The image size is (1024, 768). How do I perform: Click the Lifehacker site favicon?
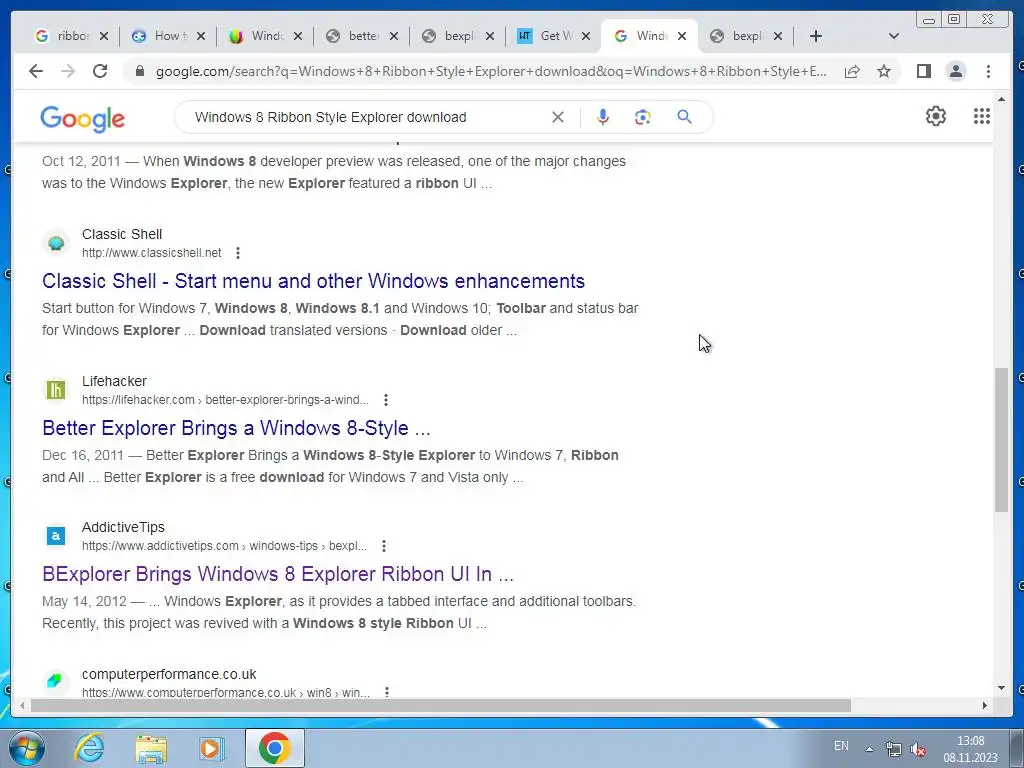click(56, 390)
